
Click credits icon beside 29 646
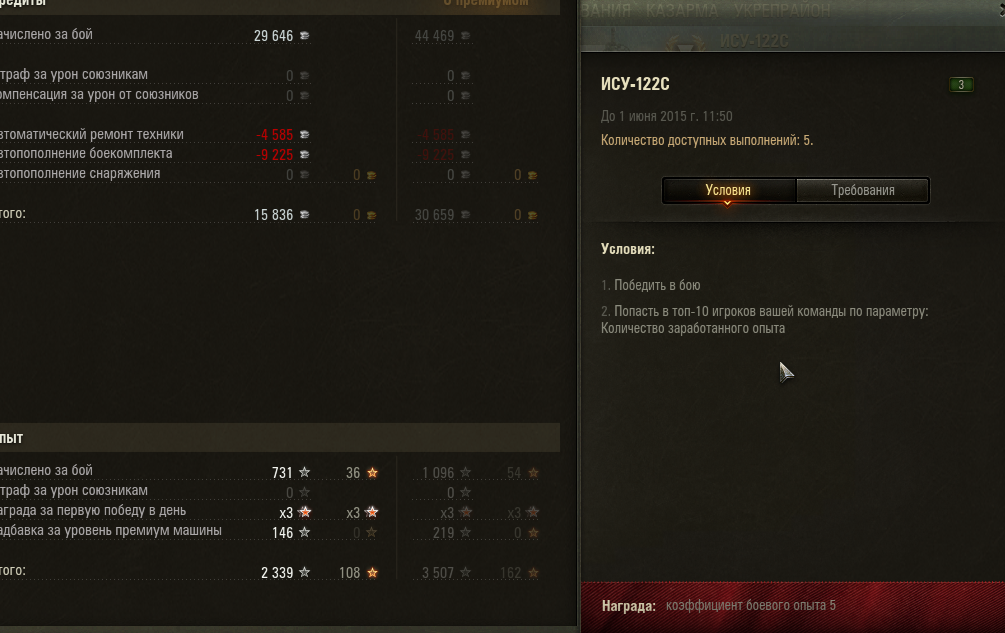pyautogui.click(x=305, y=36)
